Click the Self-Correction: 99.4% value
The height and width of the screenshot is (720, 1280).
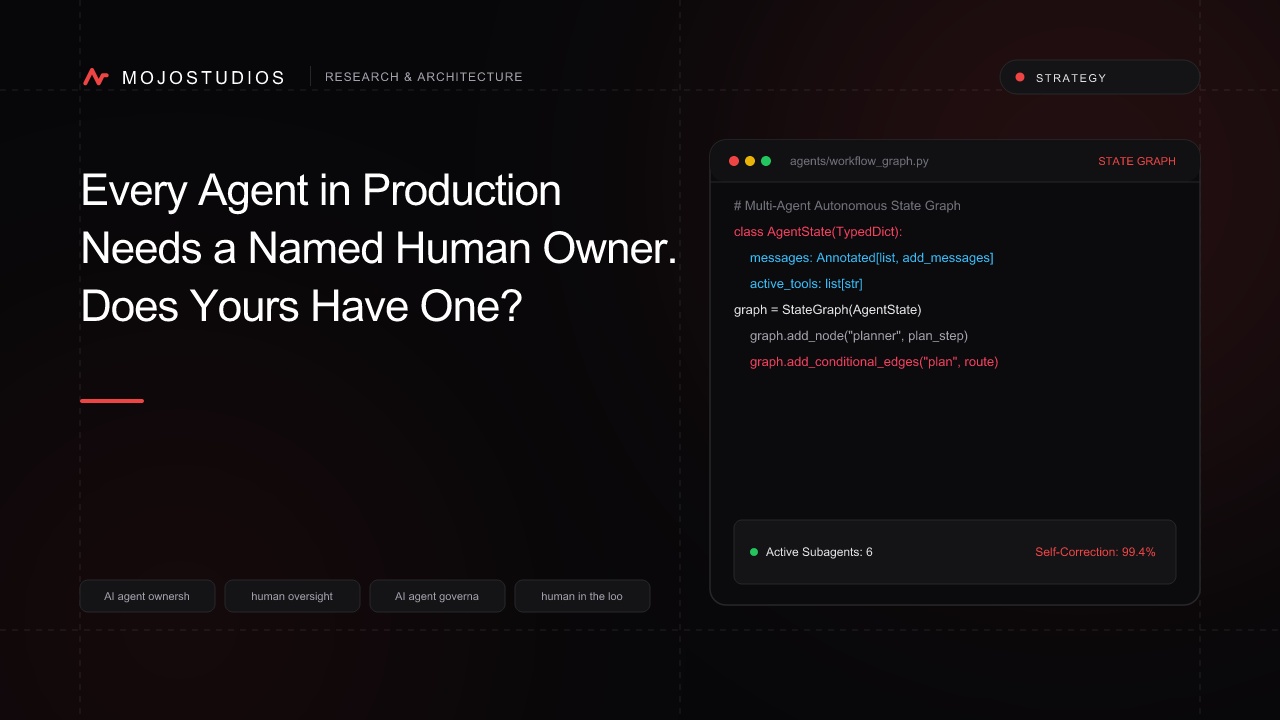pyautogui.click(x=1095, y=552)
